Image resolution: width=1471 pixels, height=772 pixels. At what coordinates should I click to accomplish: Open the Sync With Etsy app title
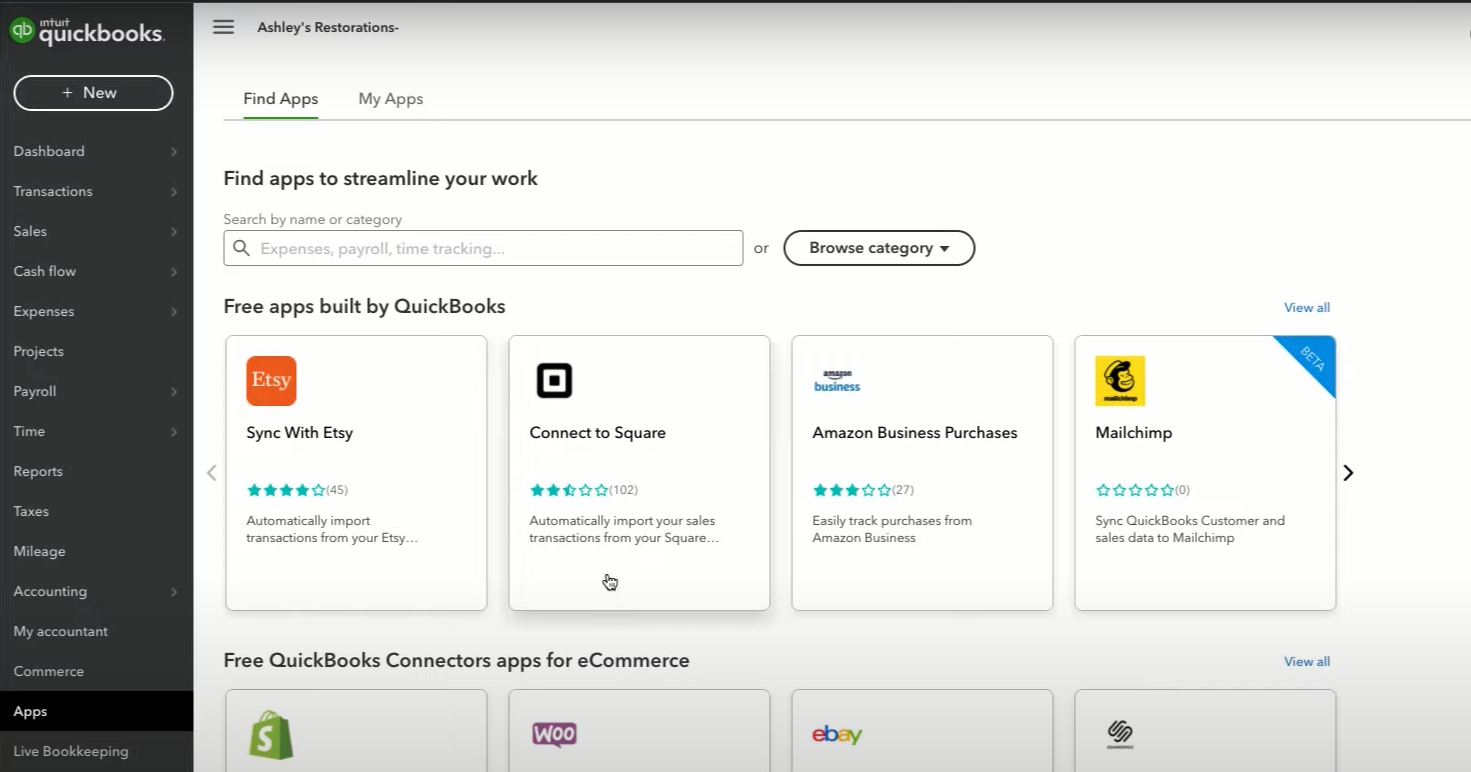click(x=300, y=433)
